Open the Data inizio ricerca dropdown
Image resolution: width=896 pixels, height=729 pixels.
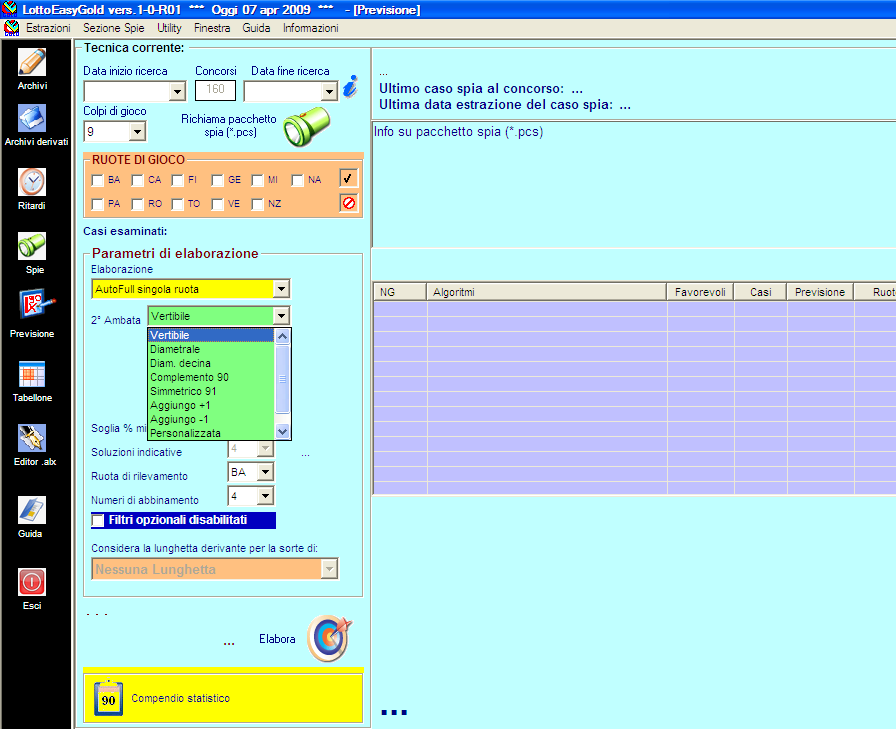point(178,91)
